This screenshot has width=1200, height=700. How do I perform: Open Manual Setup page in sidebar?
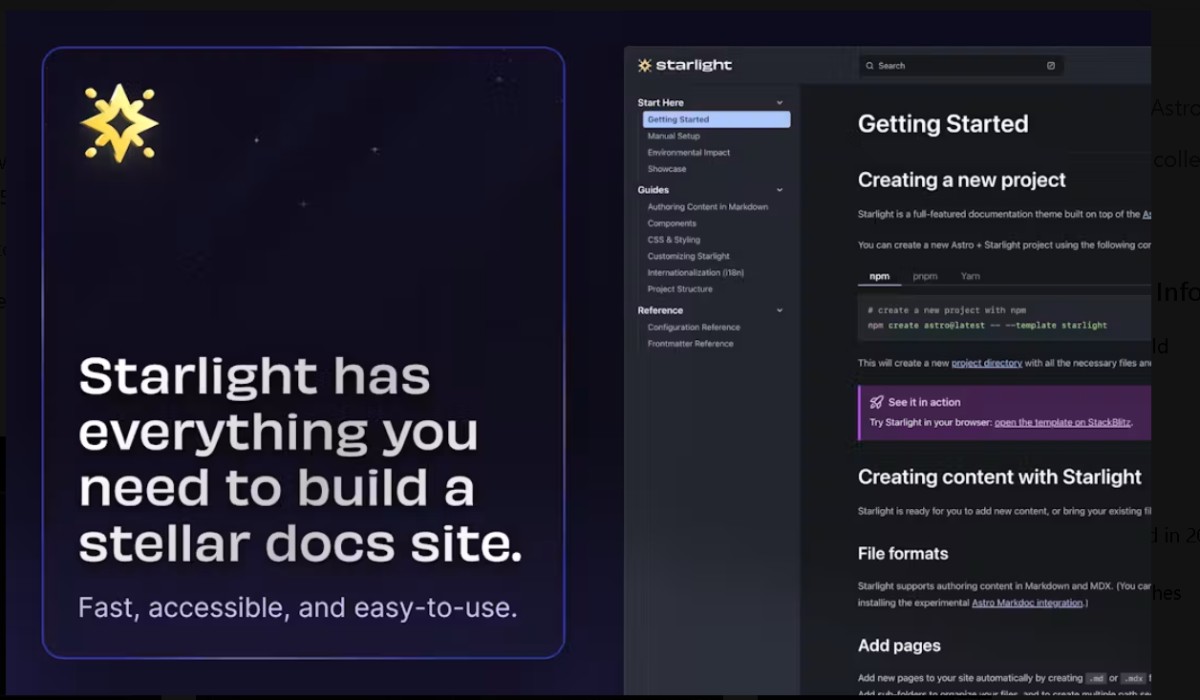[673, 136]
